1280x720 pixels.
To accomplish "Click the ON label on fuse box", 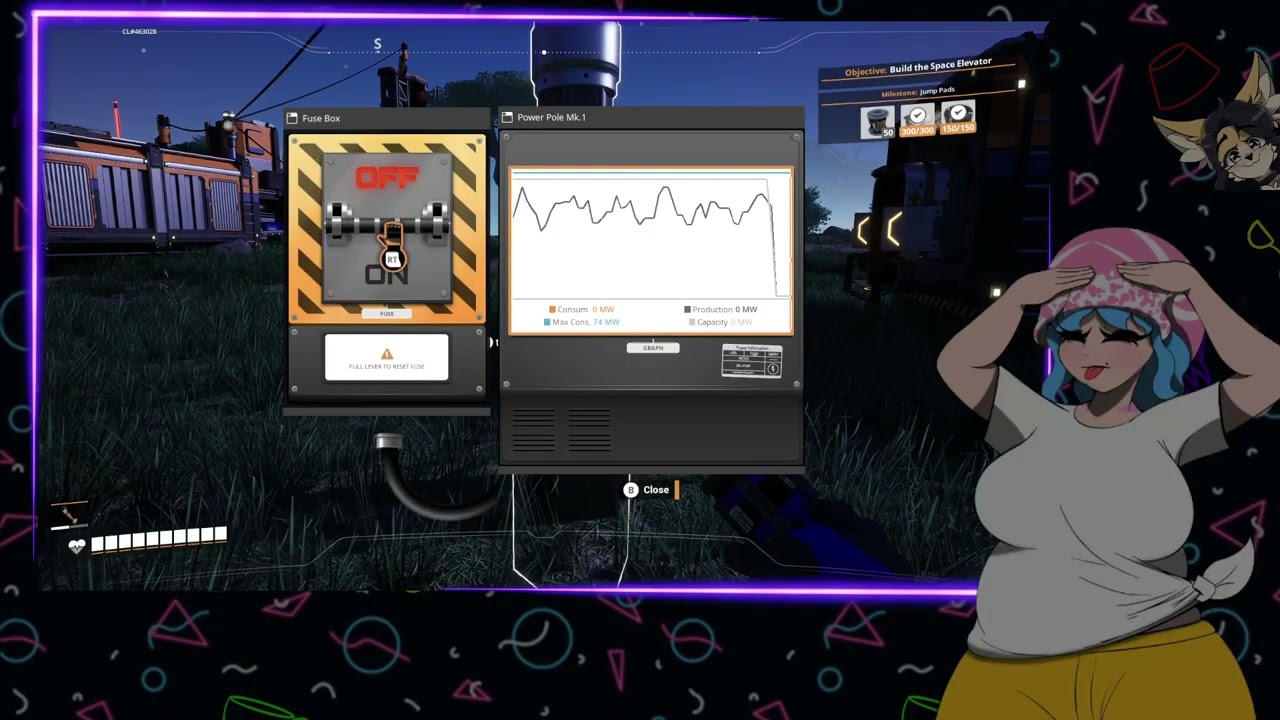I will click(x=387, y=274).
